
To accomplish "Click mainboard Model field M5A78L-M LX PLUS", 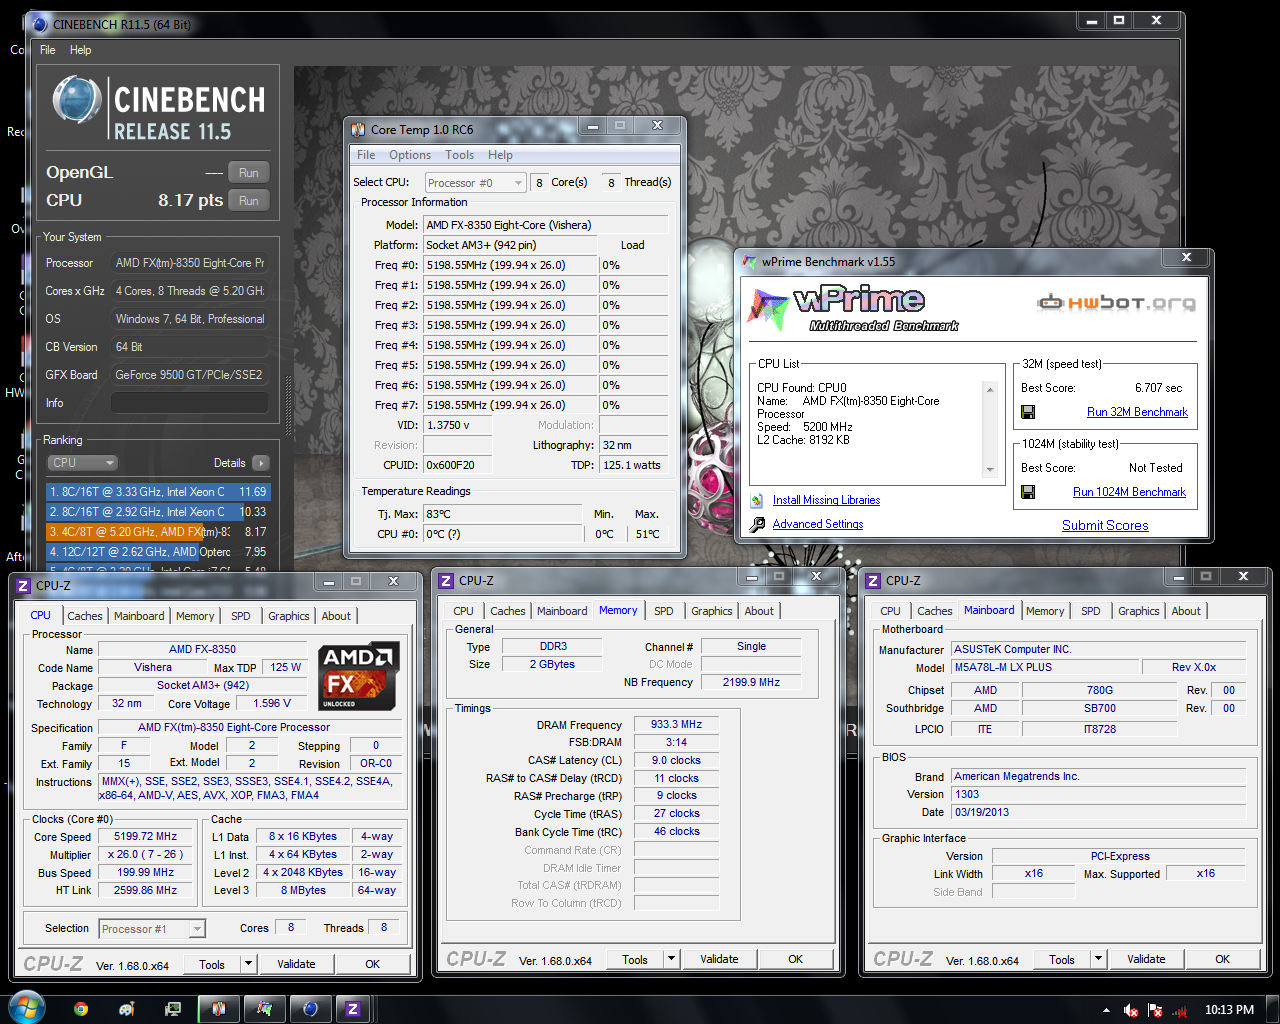I will pyautogui.click(x=1045, y=667).
